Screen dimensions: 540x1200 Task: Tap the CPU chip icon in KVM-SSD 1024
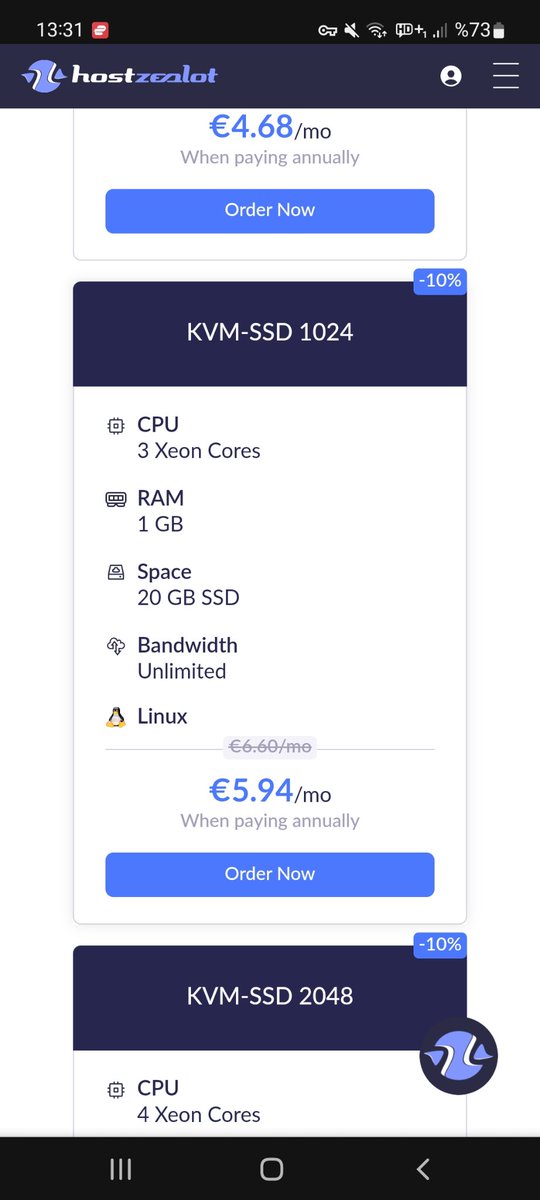(116, 425)
